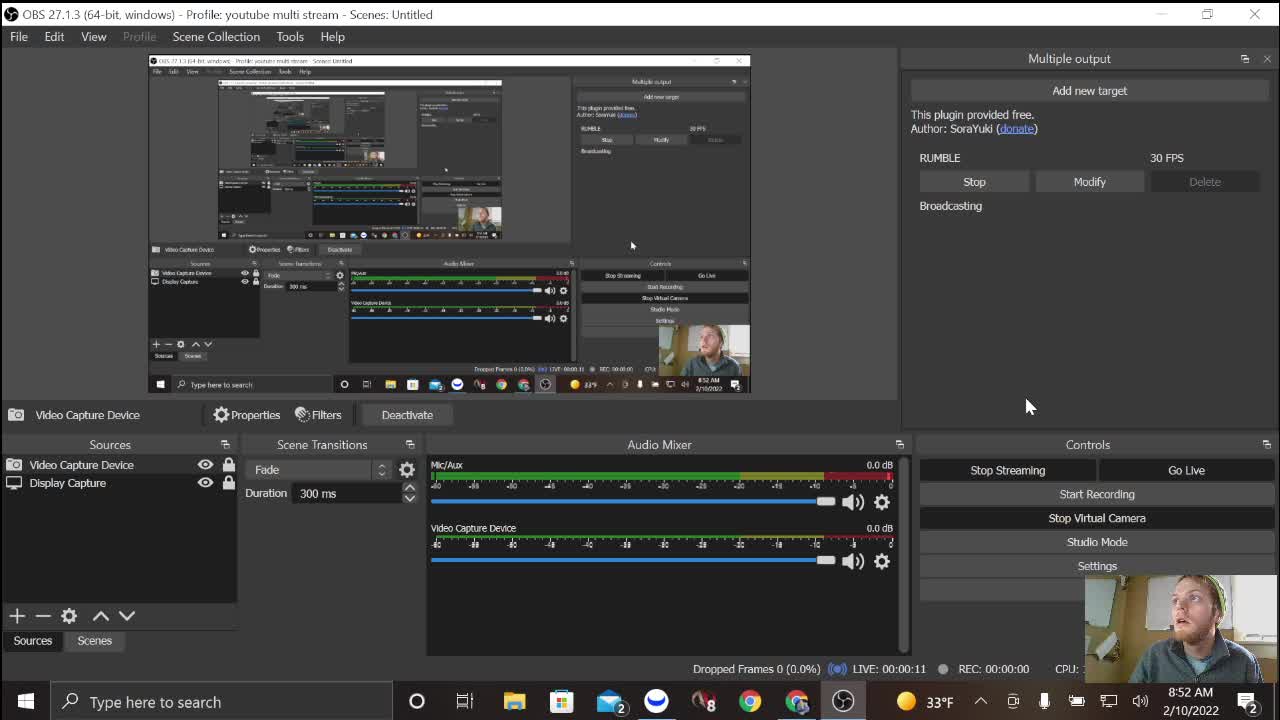Open Google Chrome from taskbar

pyautogui.click(x=750, y=702)
